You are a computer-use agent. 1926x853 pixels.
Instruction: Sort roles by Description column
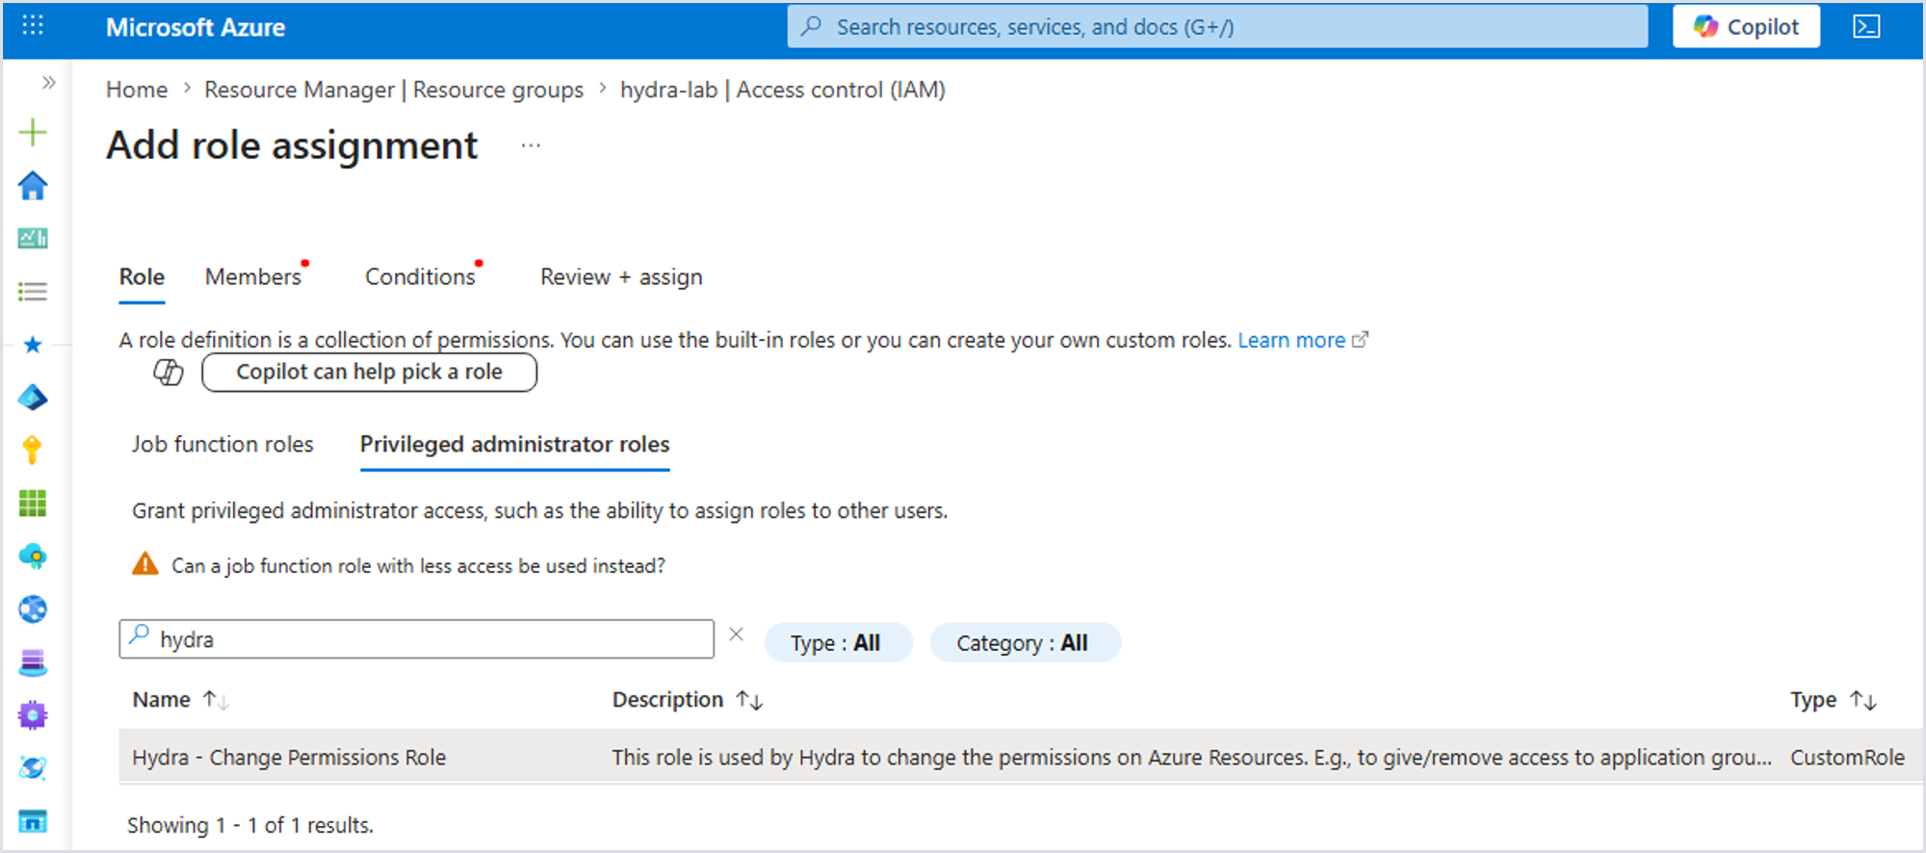pyautogui.click(x=687, y=700)
